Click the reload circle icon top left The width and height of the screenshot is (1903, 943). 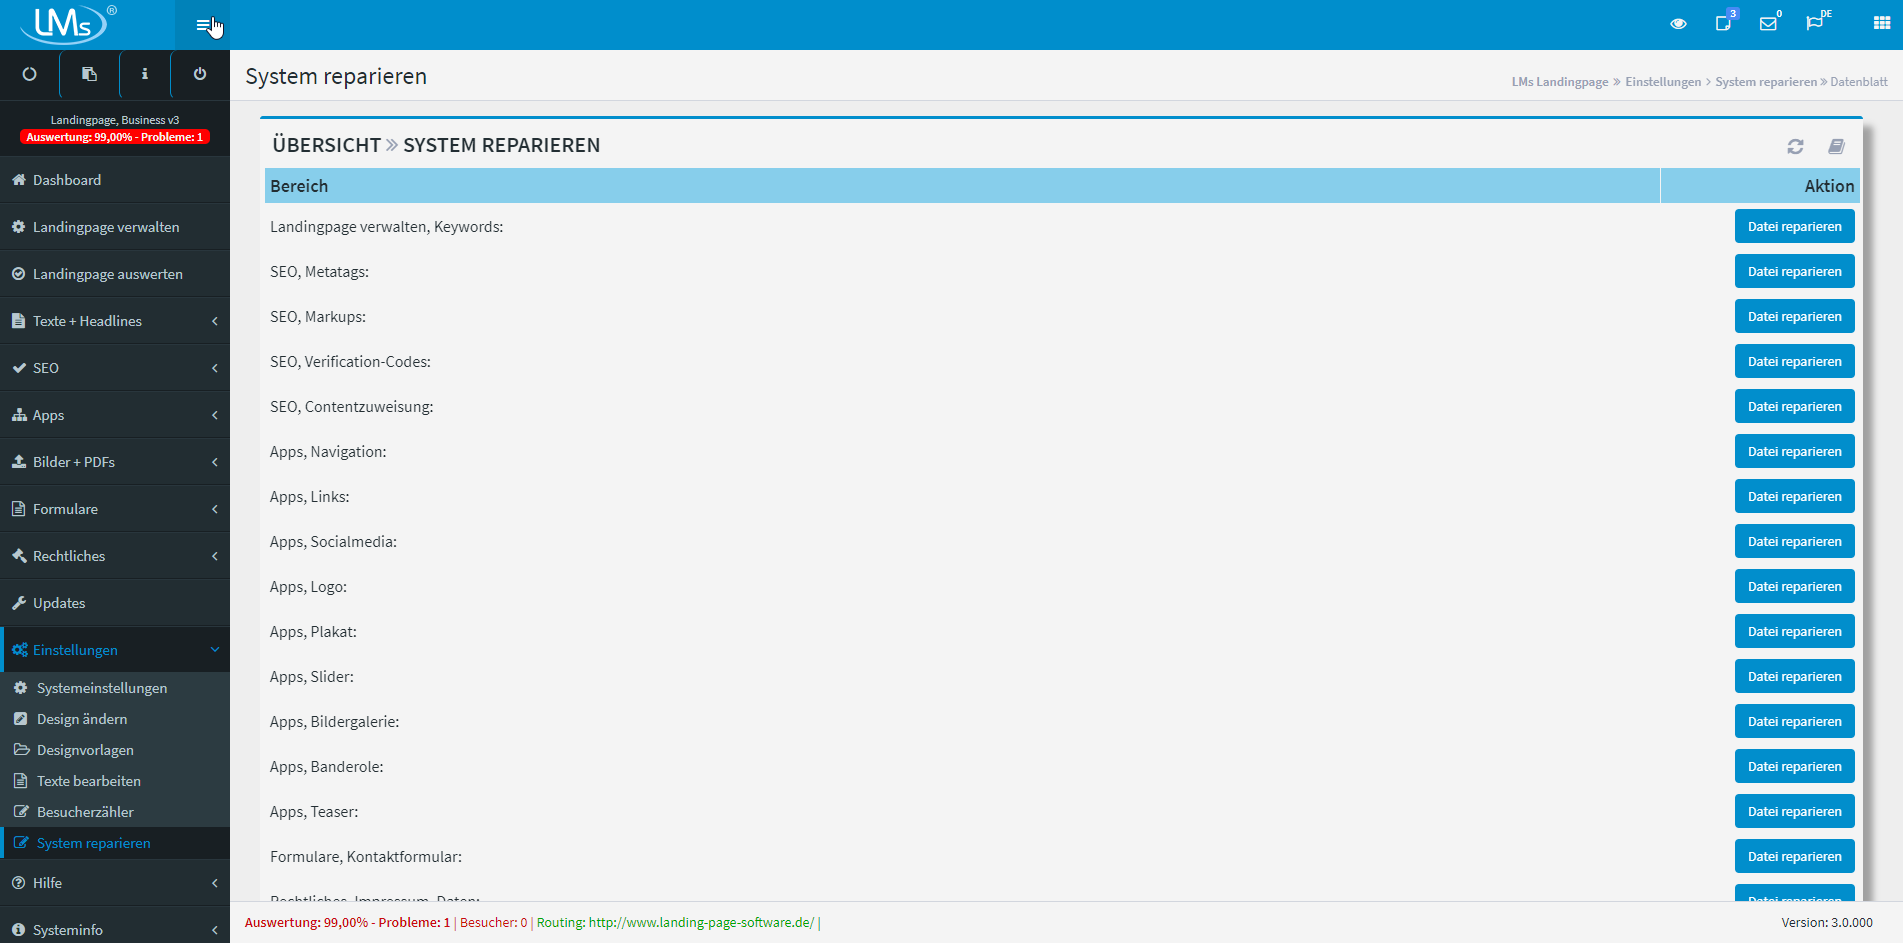tap(29, 74)
